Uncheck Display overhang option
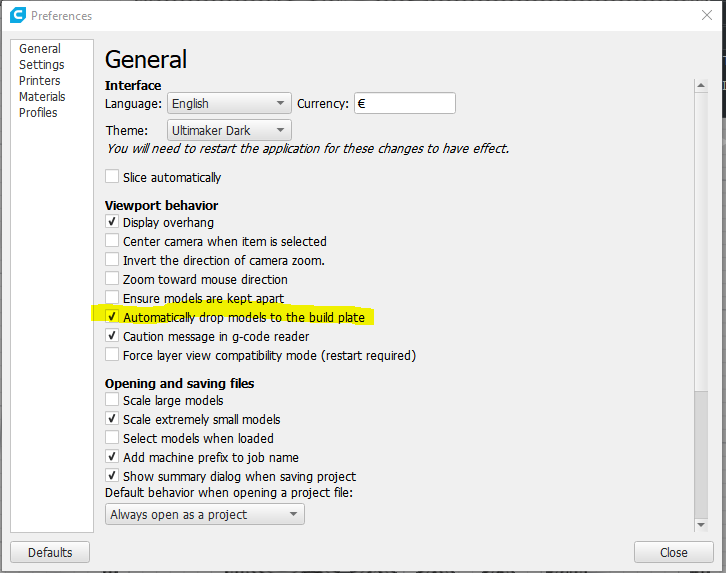This screenshot has width=726, height=573. 112,221
